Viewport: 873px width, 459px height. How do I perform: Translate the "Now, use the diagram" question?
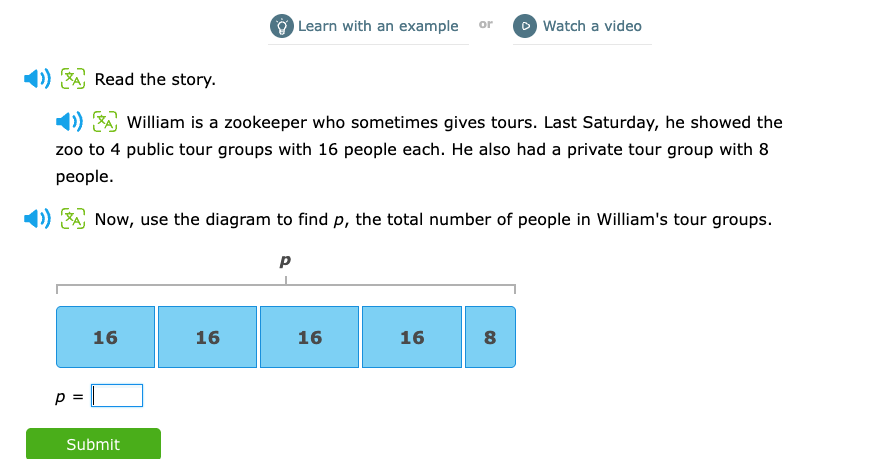coord(73,219)
